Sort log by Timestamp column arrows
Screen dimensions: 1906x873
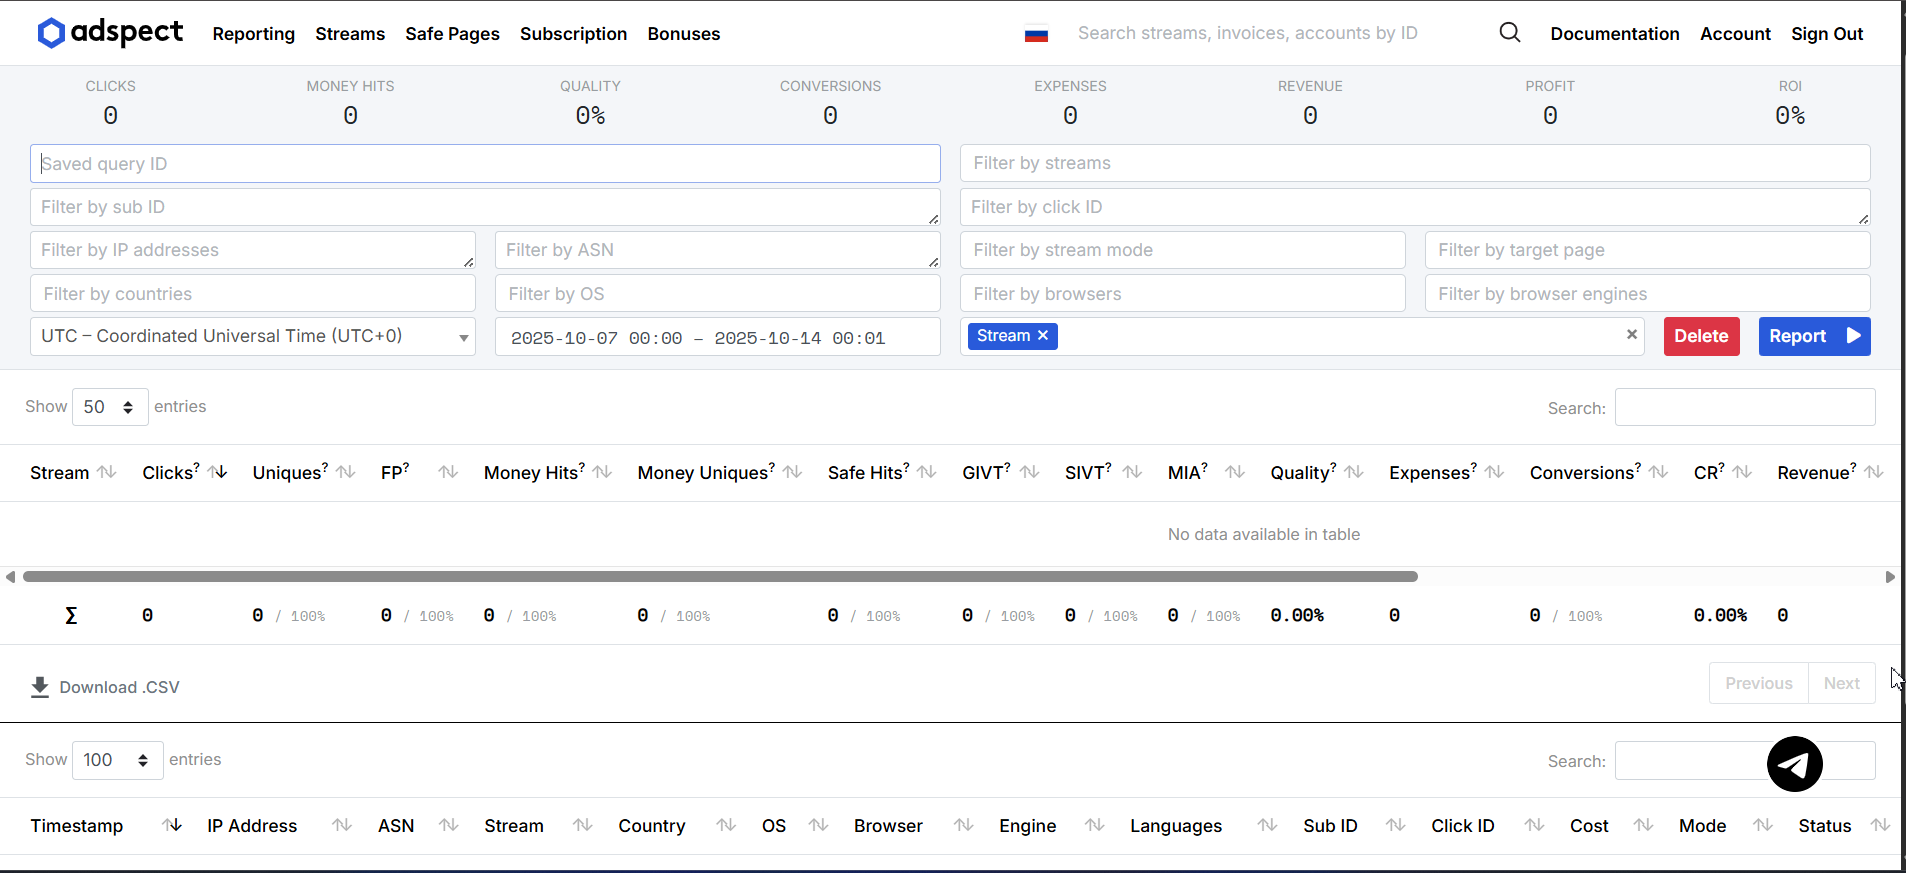pyautogui.click(x=172, y=825)
